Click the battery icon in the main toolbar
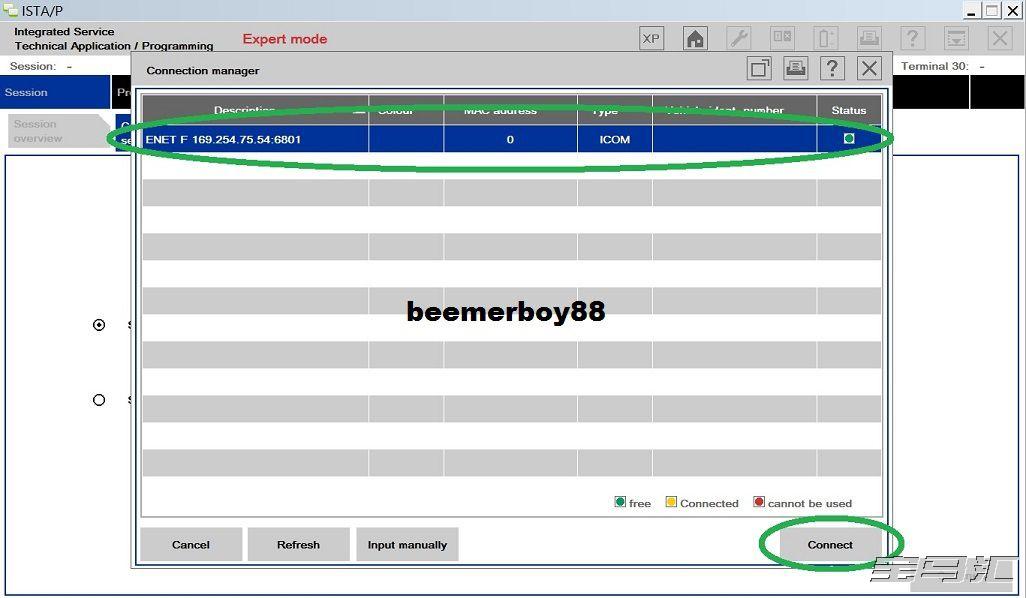The height and width of the screenshot is (598, 1026). point(826,39)
